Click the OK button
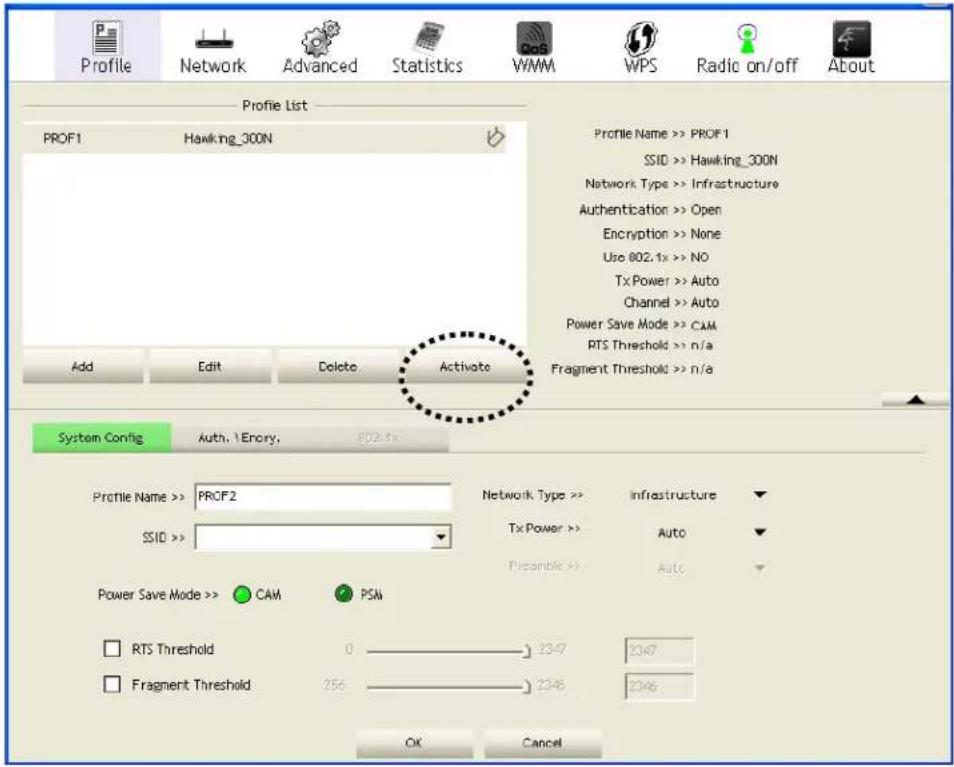 tap(414, 743)
